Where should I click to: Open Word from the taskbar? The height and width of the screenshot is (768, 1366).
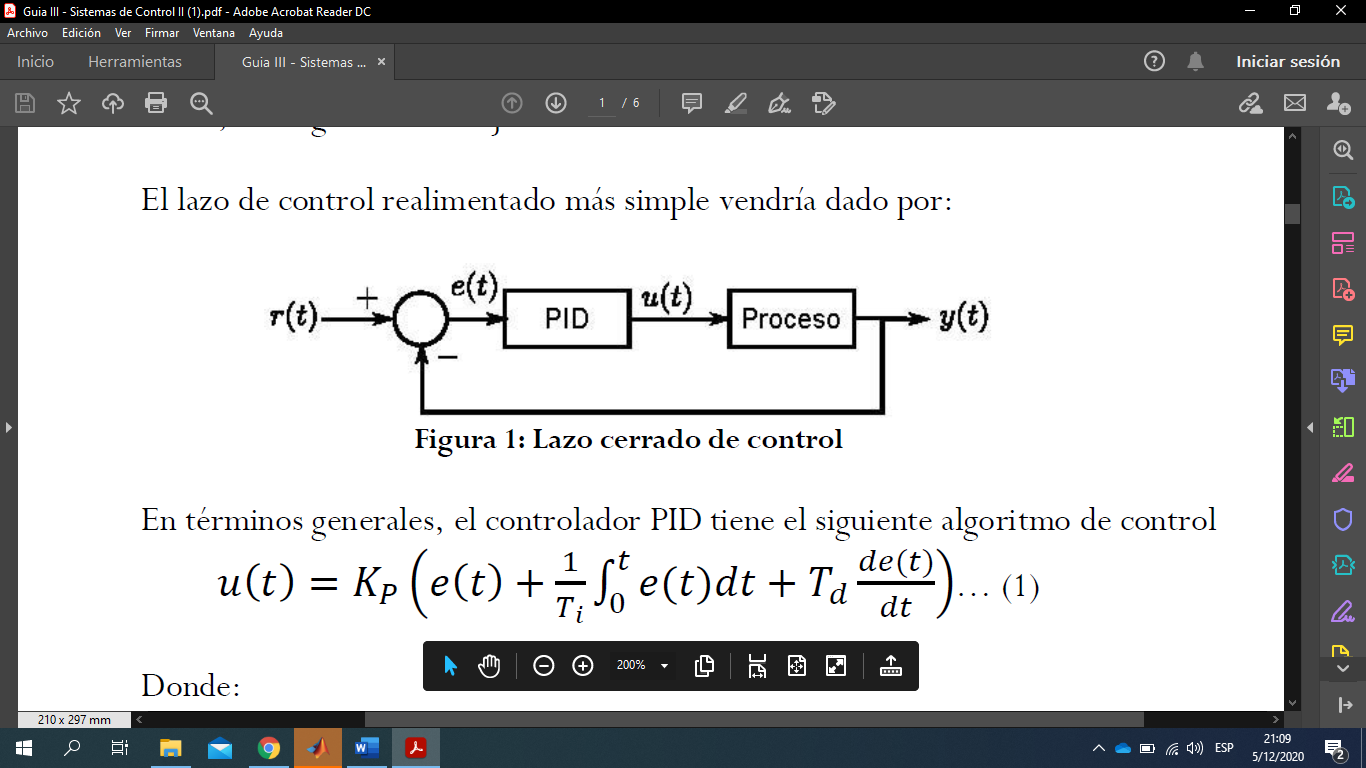(366, 748)
